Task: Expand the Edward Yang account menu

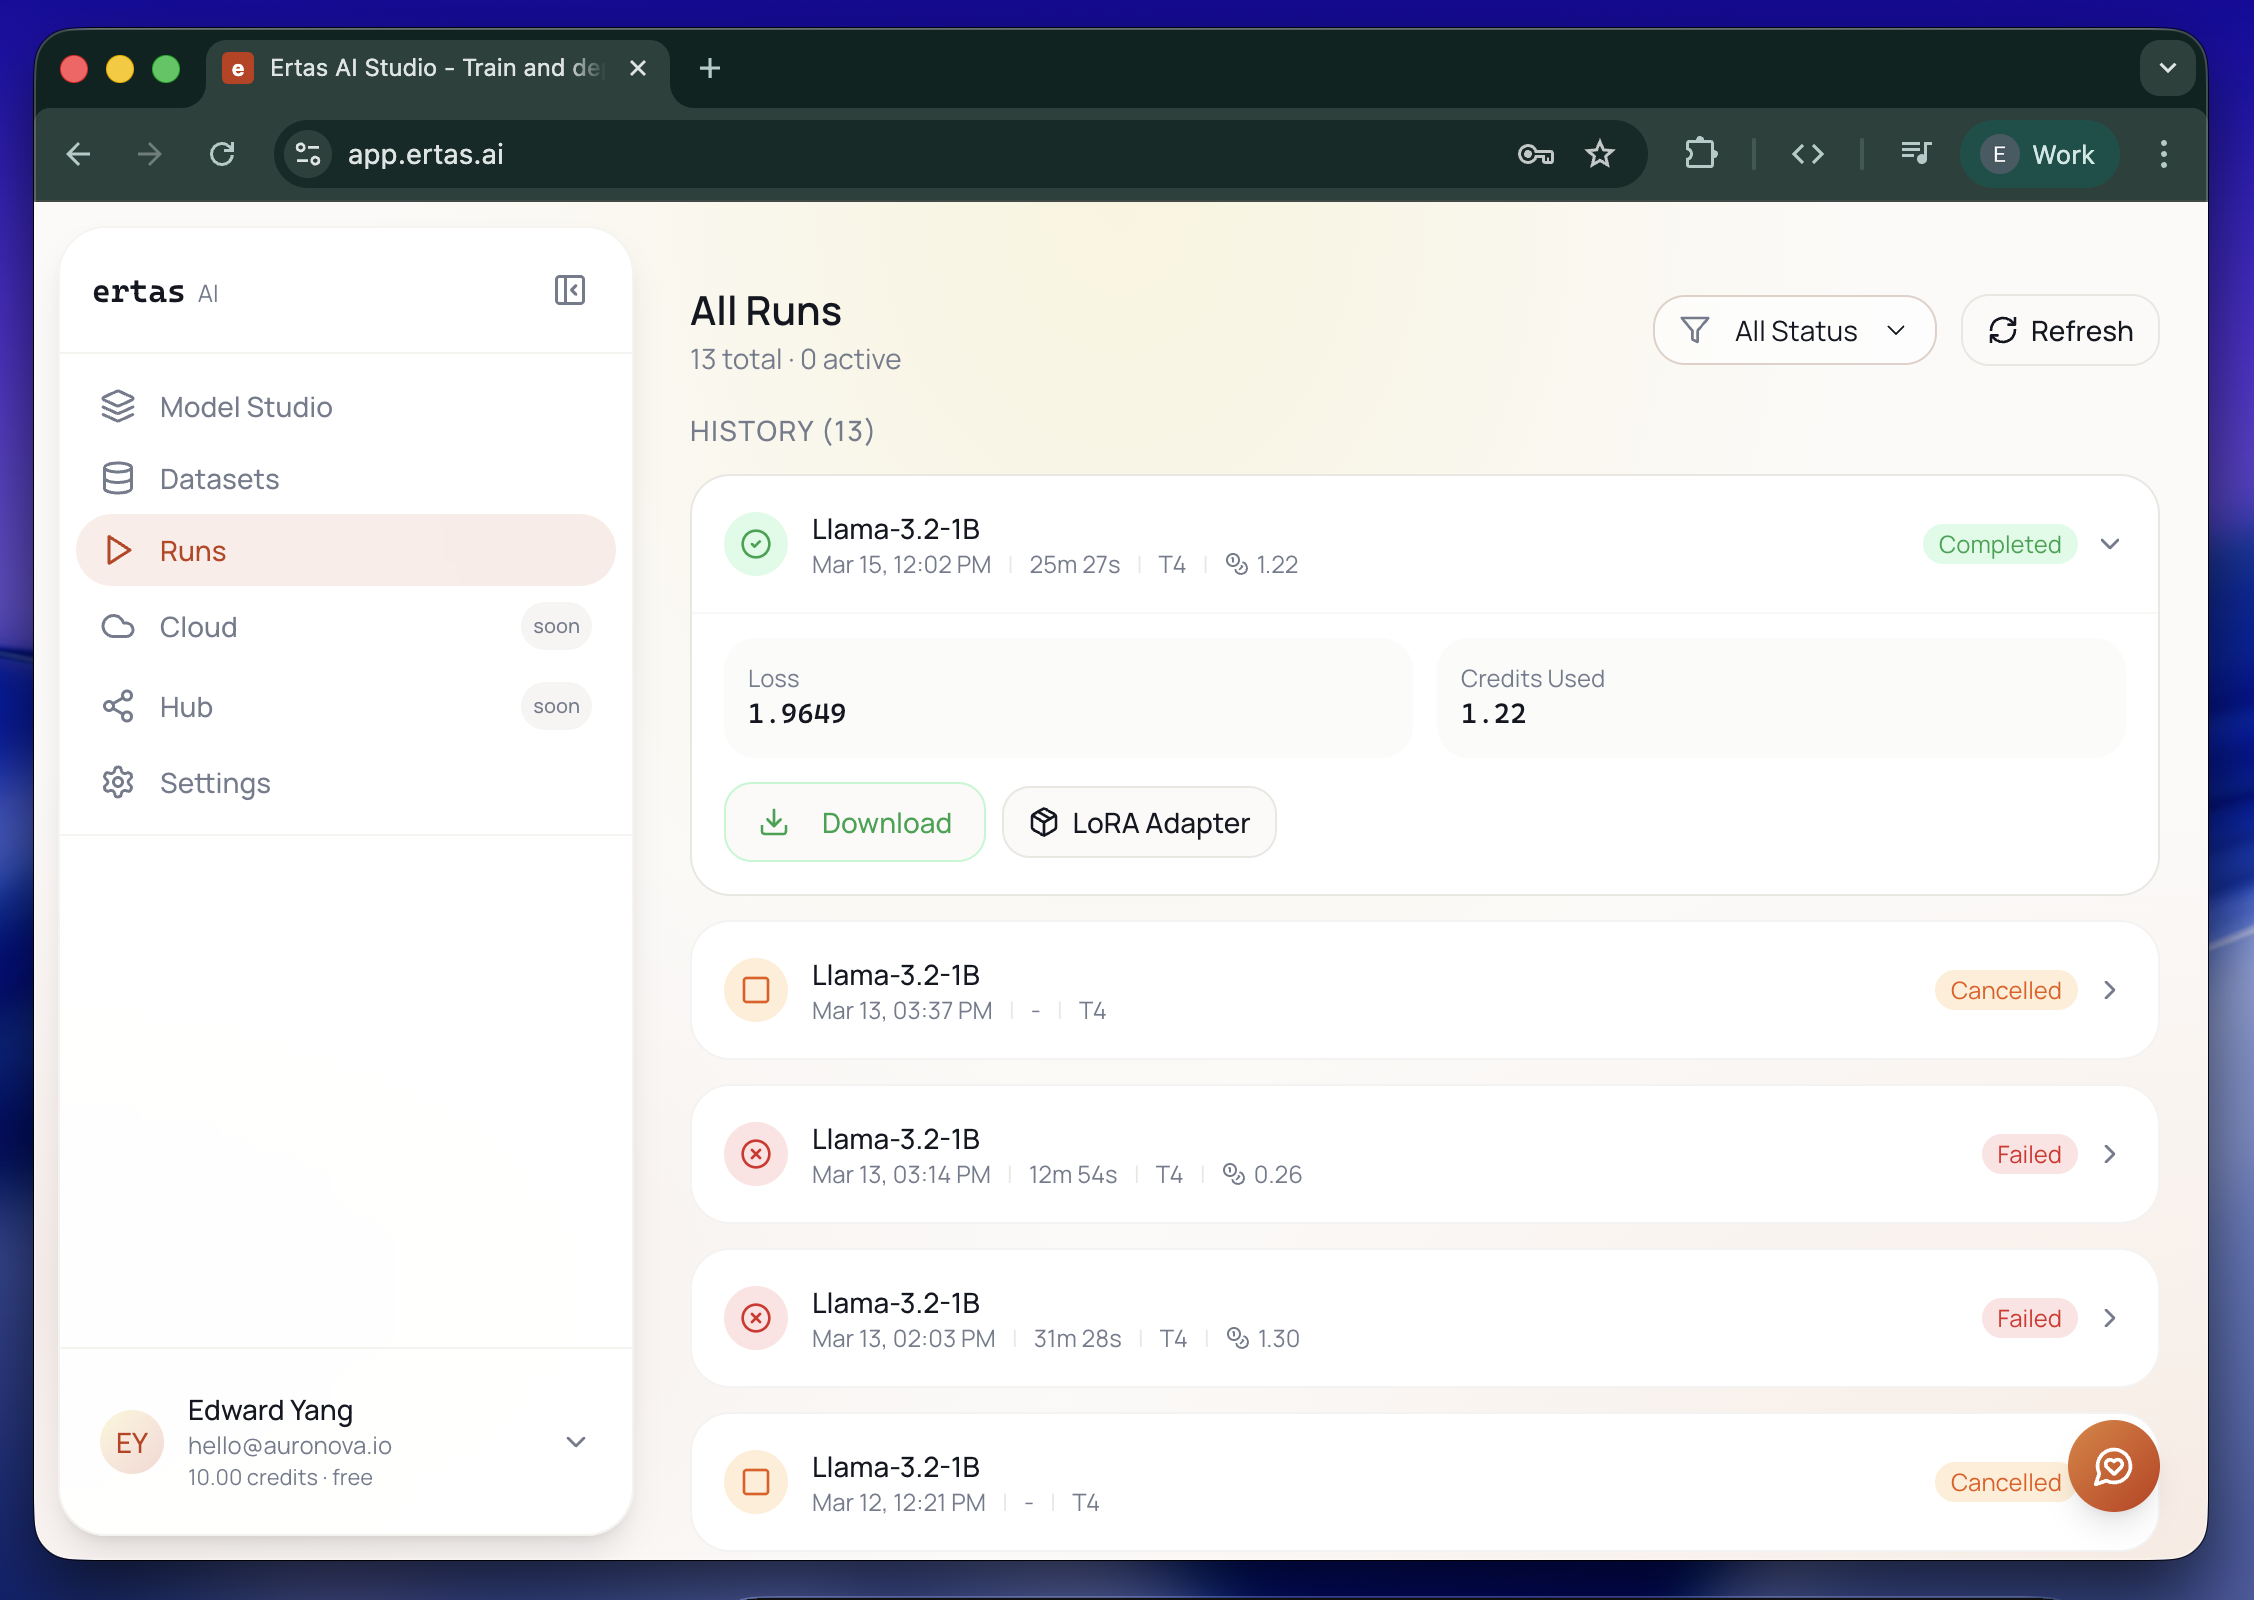Action: point(576,1442)
